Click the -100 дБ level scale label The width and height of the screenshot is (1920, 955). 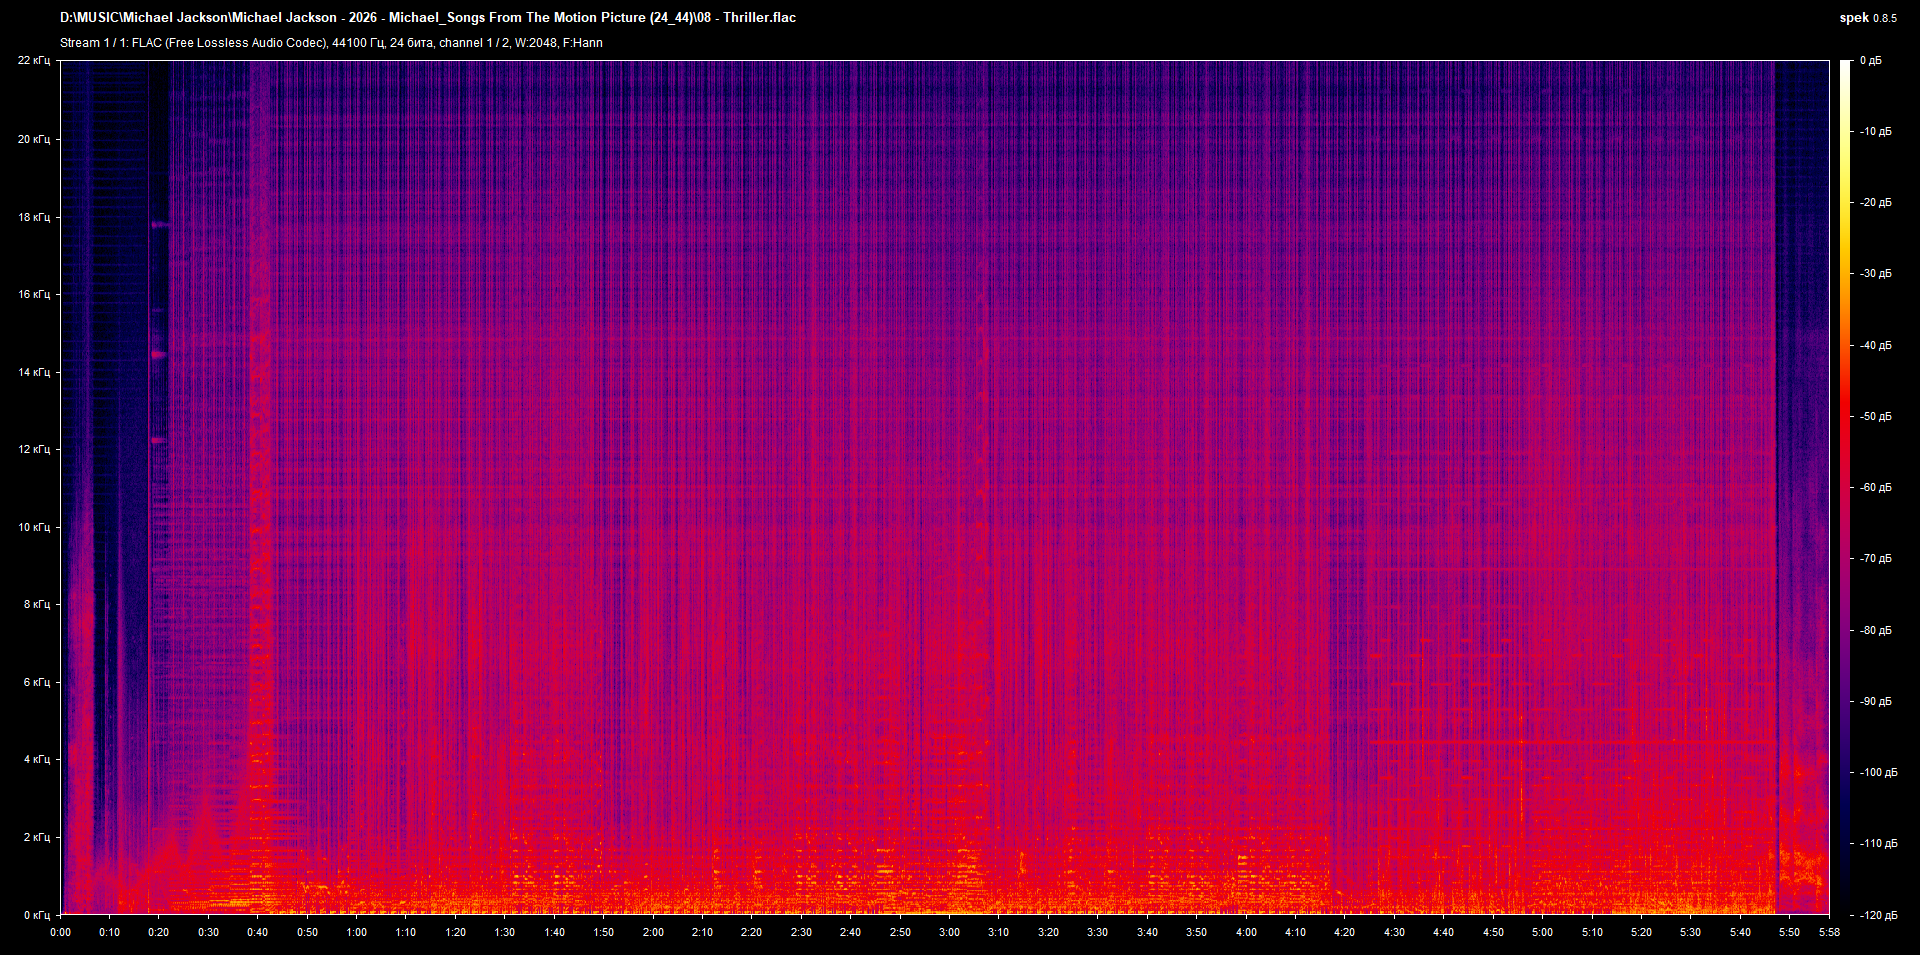(x=1877, y=772)
